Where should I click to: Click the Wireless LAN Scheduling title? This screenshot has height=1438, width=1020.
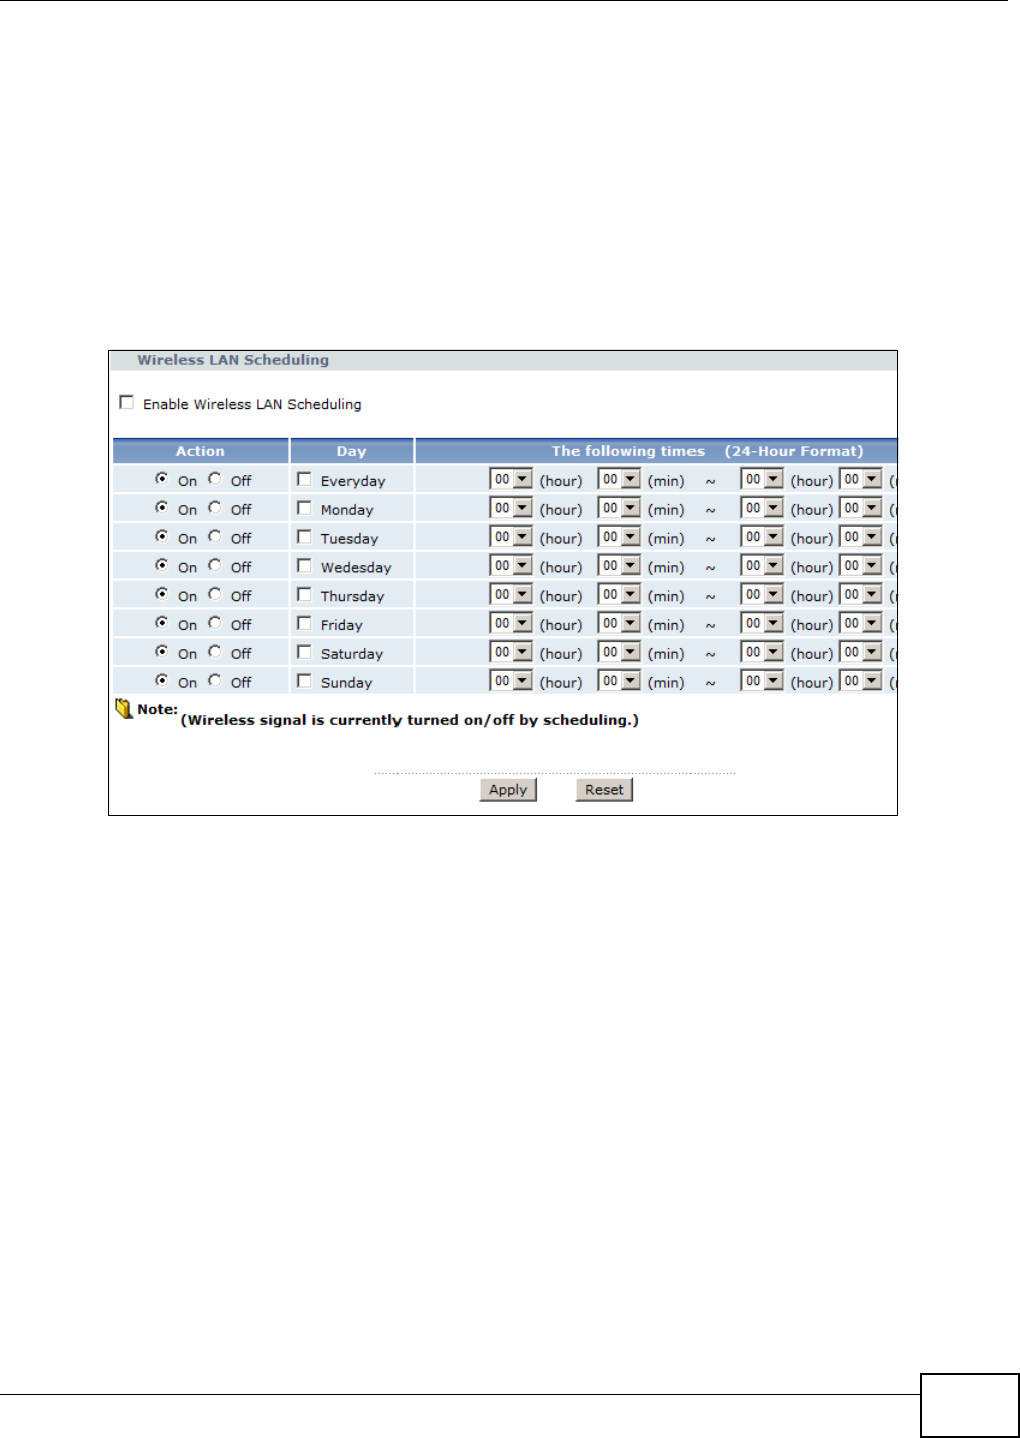point(233,360)
